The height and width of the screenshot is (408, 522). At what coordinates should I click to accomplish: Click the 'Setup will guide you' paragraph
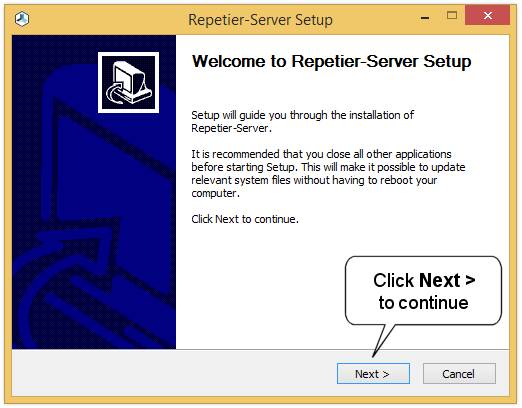[x=302, y=121]
